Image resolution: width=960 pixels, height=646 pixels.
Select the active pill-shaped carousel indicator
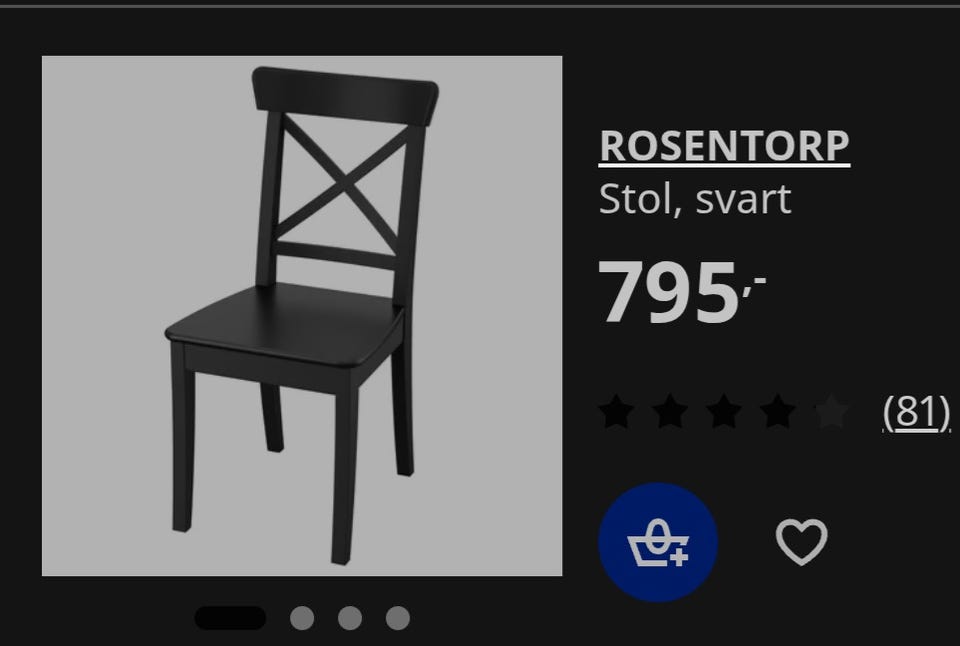pyautogui.click(x=230, y=618)
